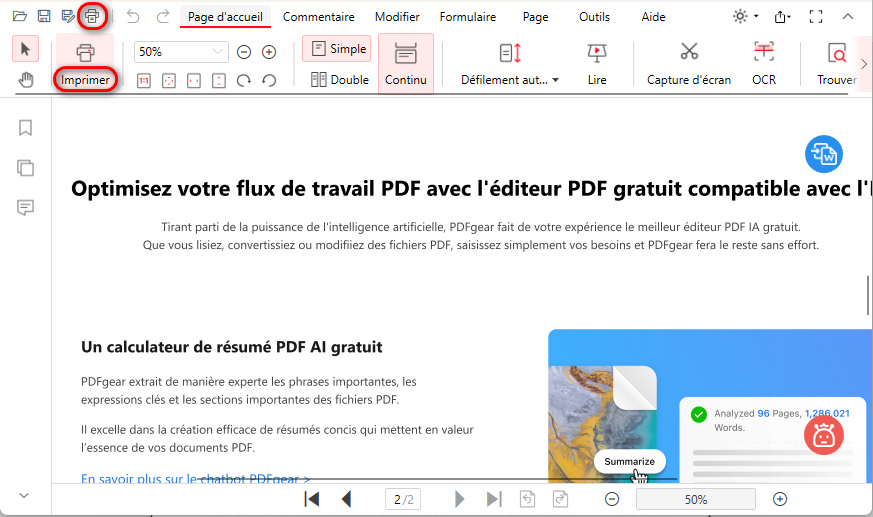873x517 pixels.
Task: Open Page d'accueil tab
Action: [x=225, y=17]
